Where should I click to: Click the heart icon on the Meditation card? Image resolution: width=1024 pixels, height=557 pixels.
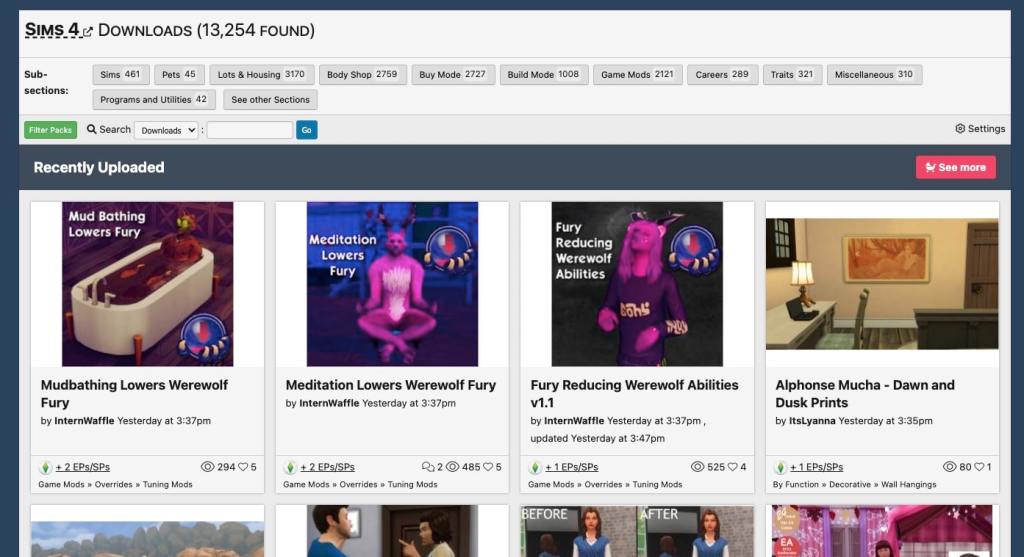(488, 467)
